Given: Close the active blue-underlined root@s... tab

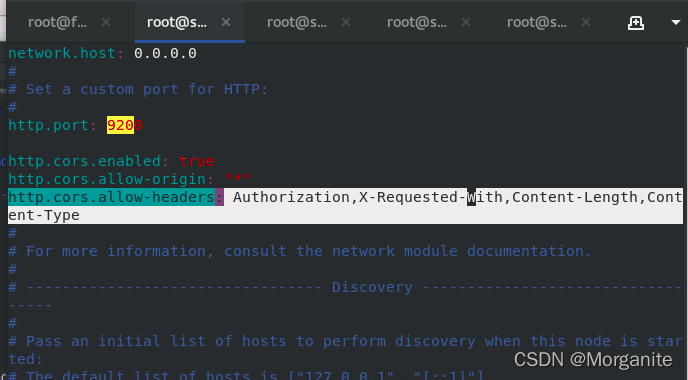Looking at the screenshot, I should 226,22.
